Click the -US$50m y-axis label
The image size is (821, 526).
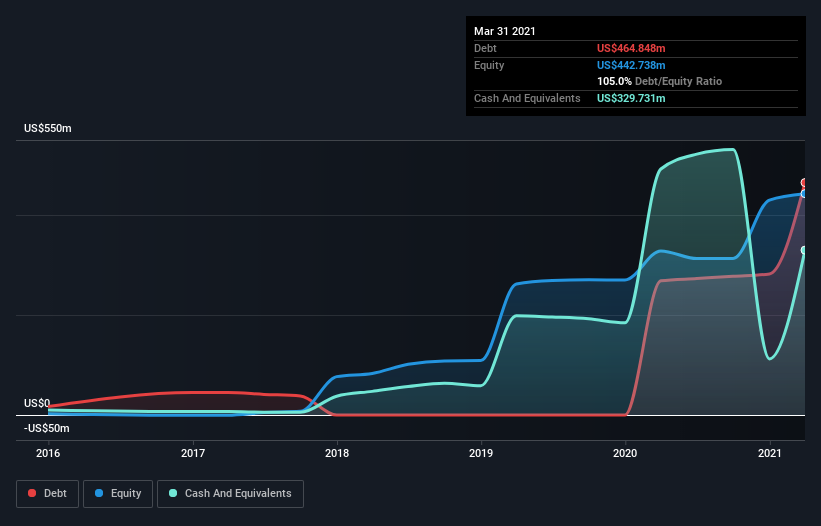coord(47,428)
